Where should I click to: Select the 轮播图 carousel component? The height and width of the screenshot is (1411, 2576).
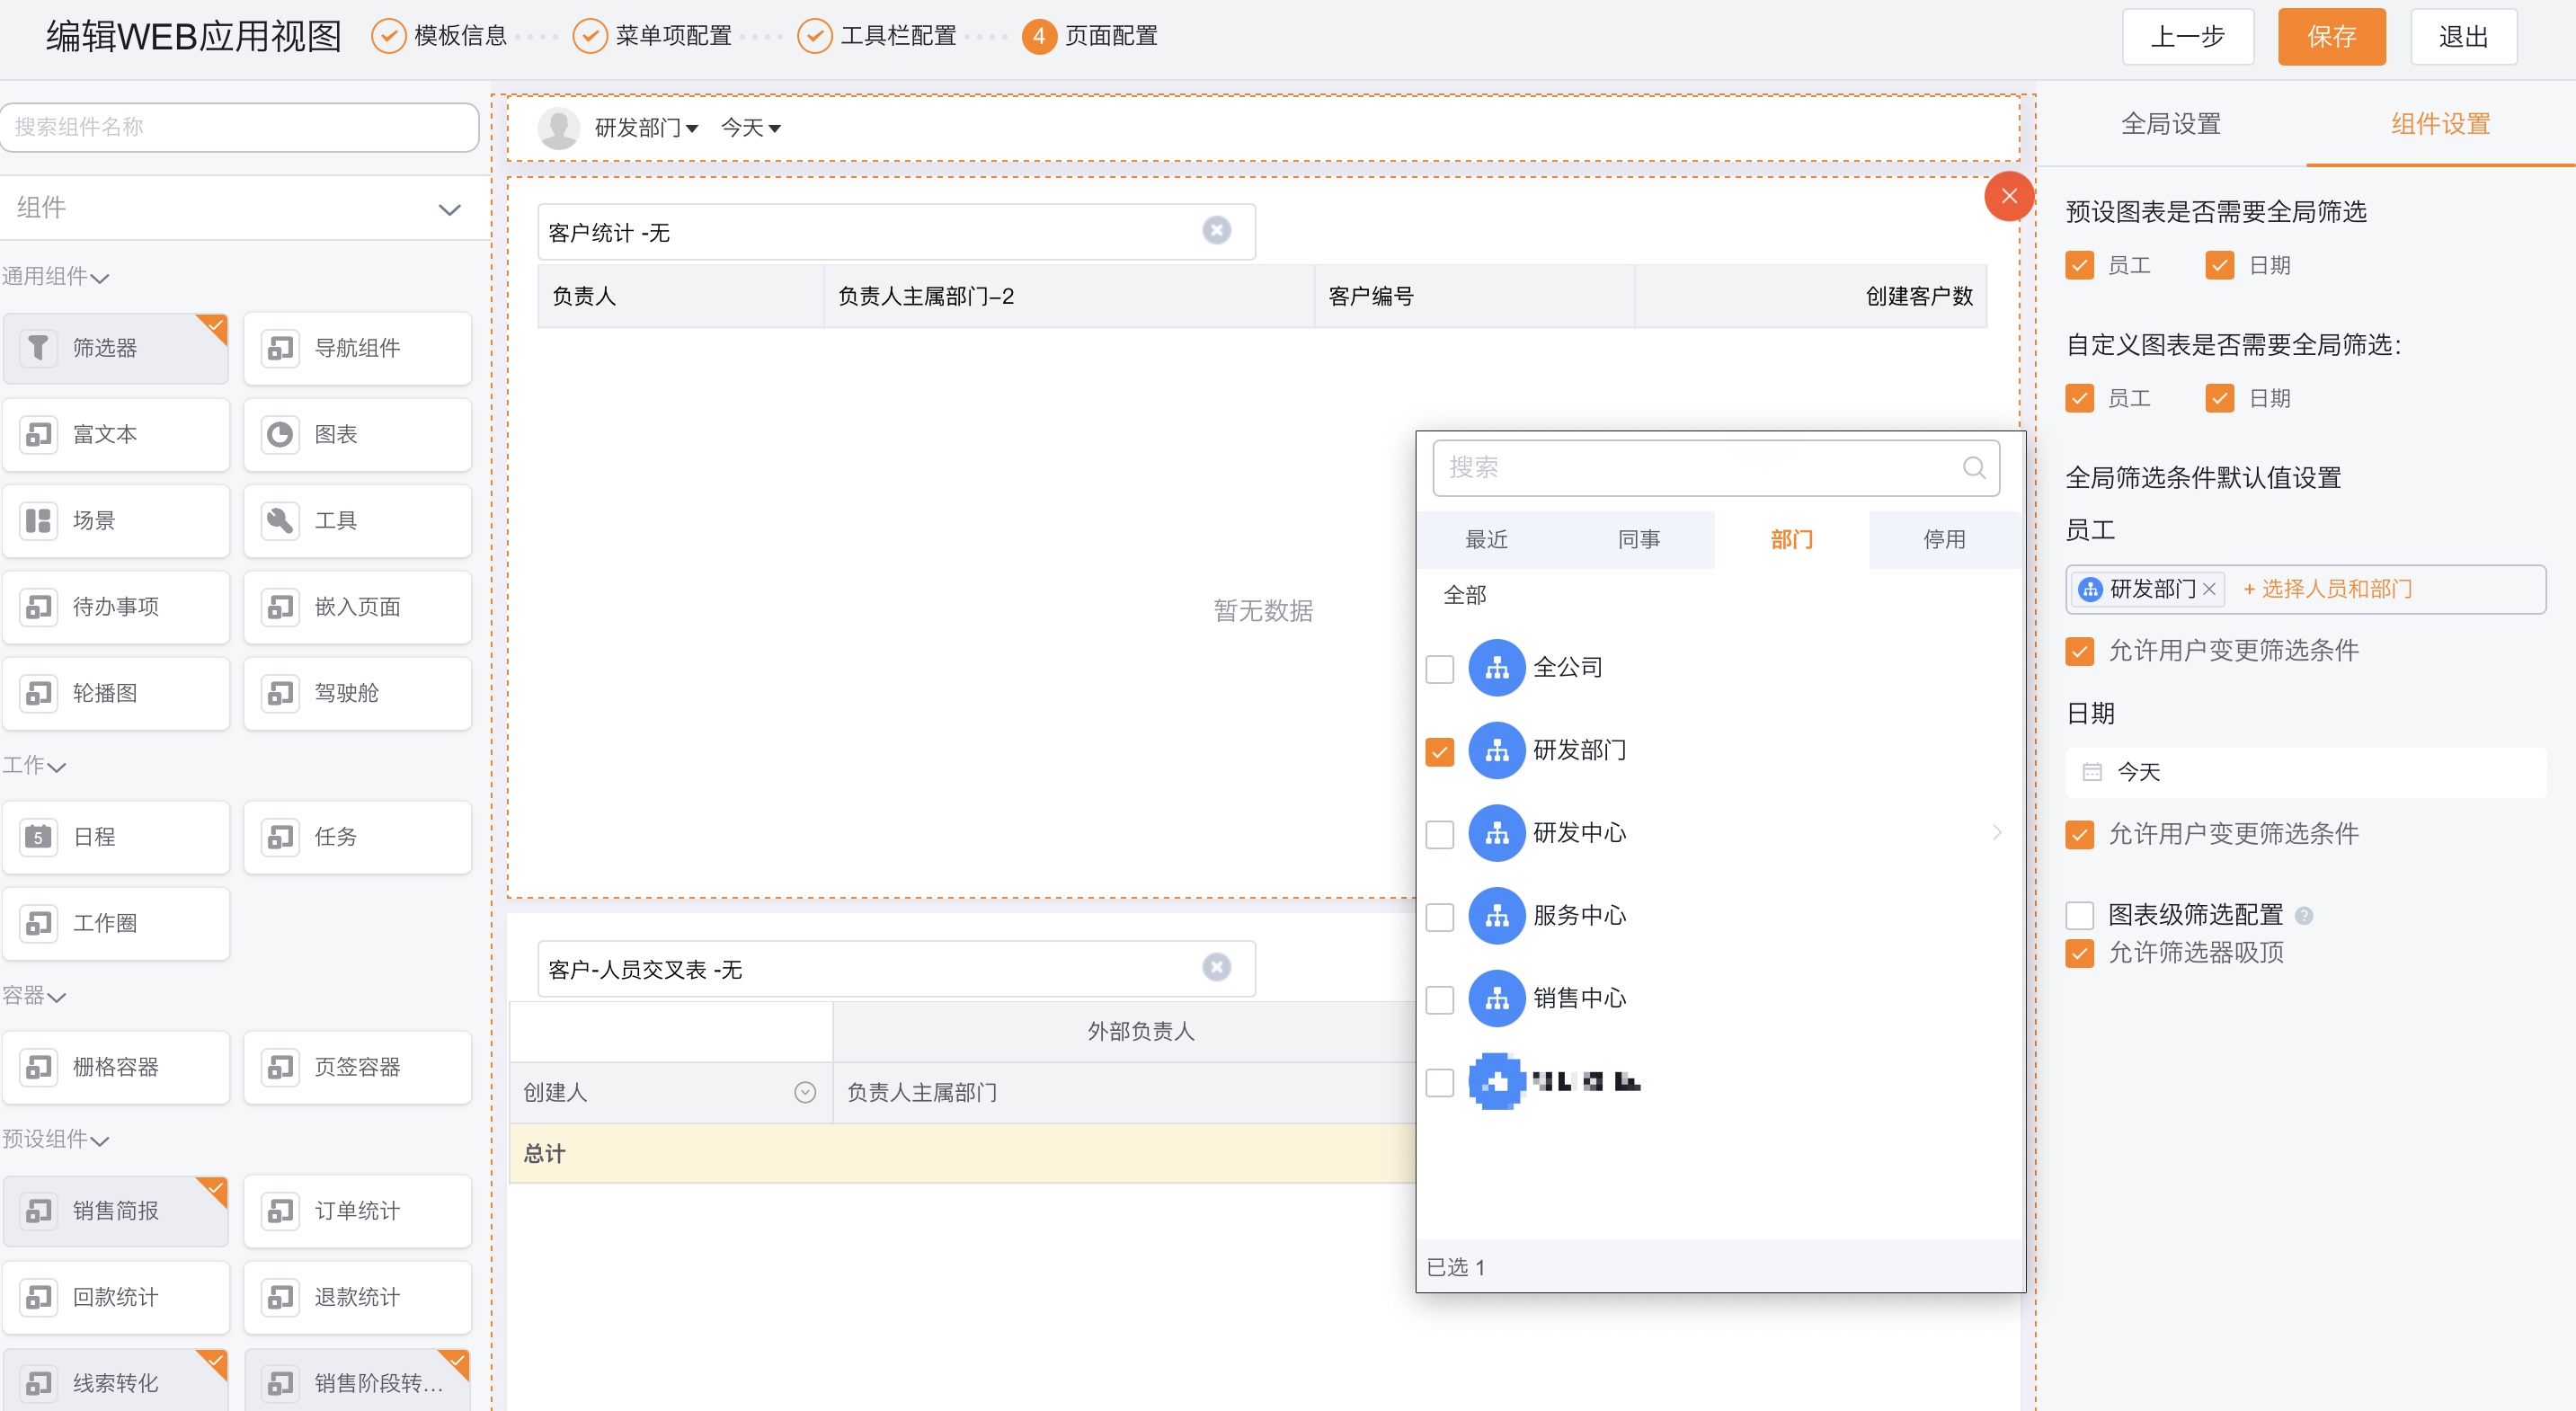[115, 693]
